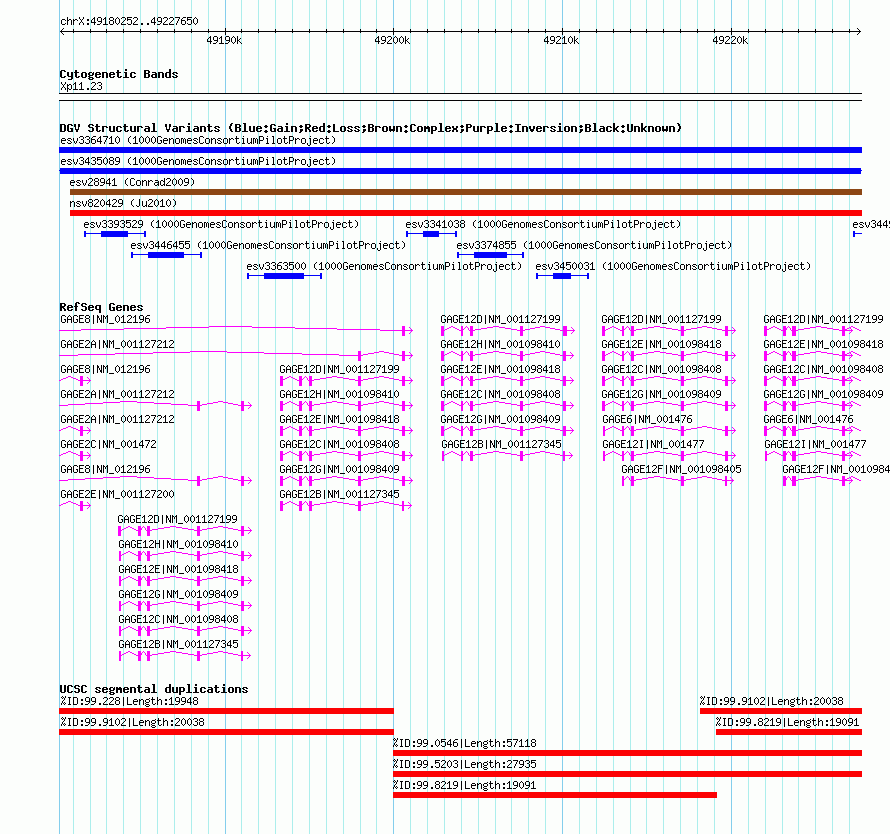Open the %ID:99.228|Length:19948 duplication
The height and width of the screenshot is (834, 890).
pos(226,711)
